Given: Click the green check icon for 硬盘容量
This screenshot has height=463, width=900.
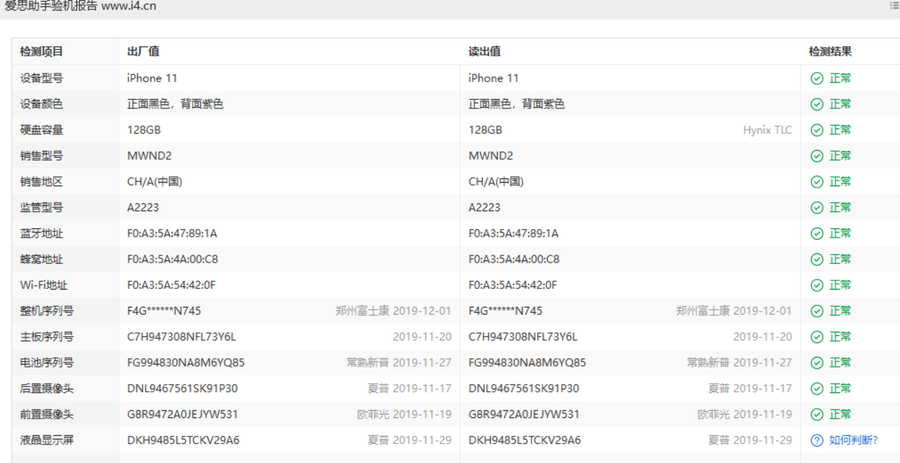Looking at the screenshot, I should coord(817,130).
